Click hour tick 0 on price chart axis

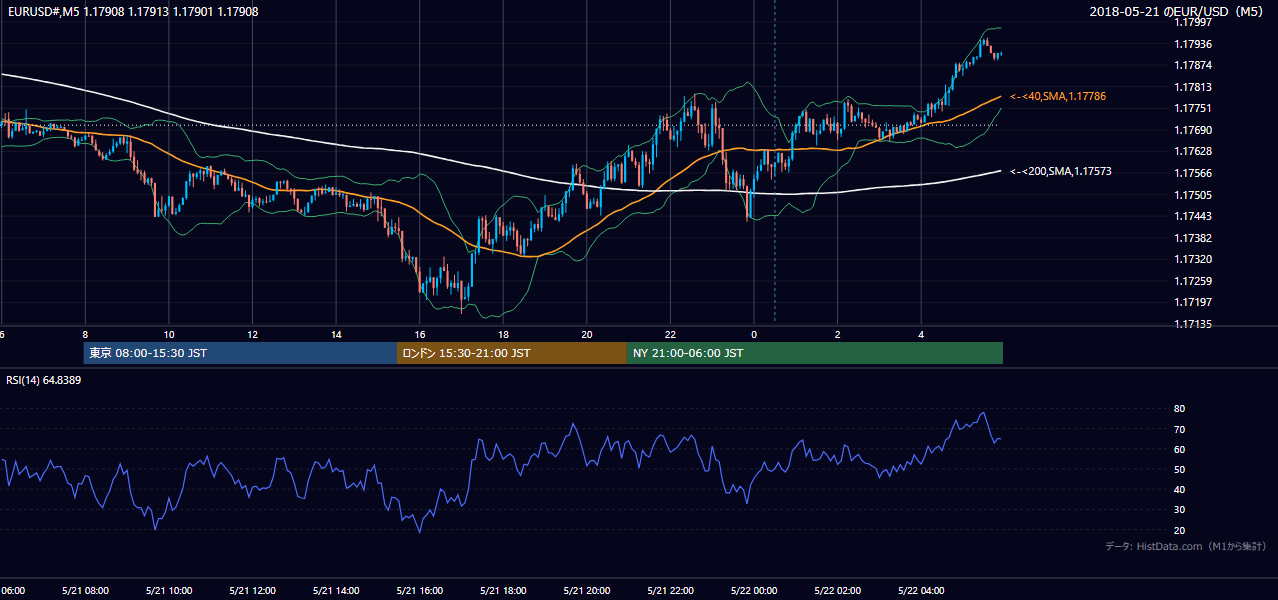pos(753,335)
